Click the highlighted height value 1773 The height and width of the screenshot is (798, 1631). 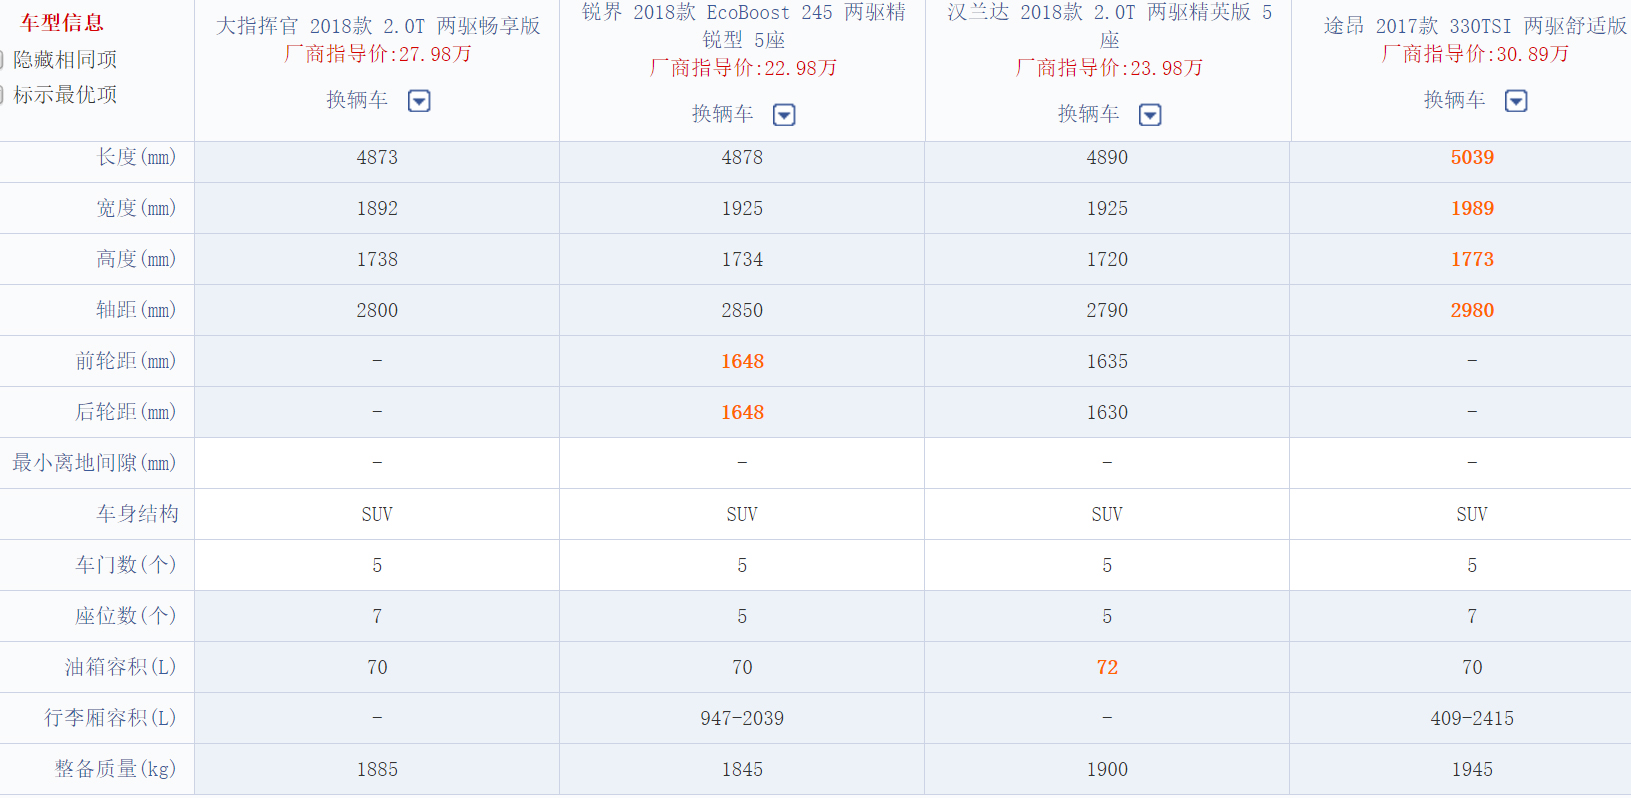(x=1472, y=259)
